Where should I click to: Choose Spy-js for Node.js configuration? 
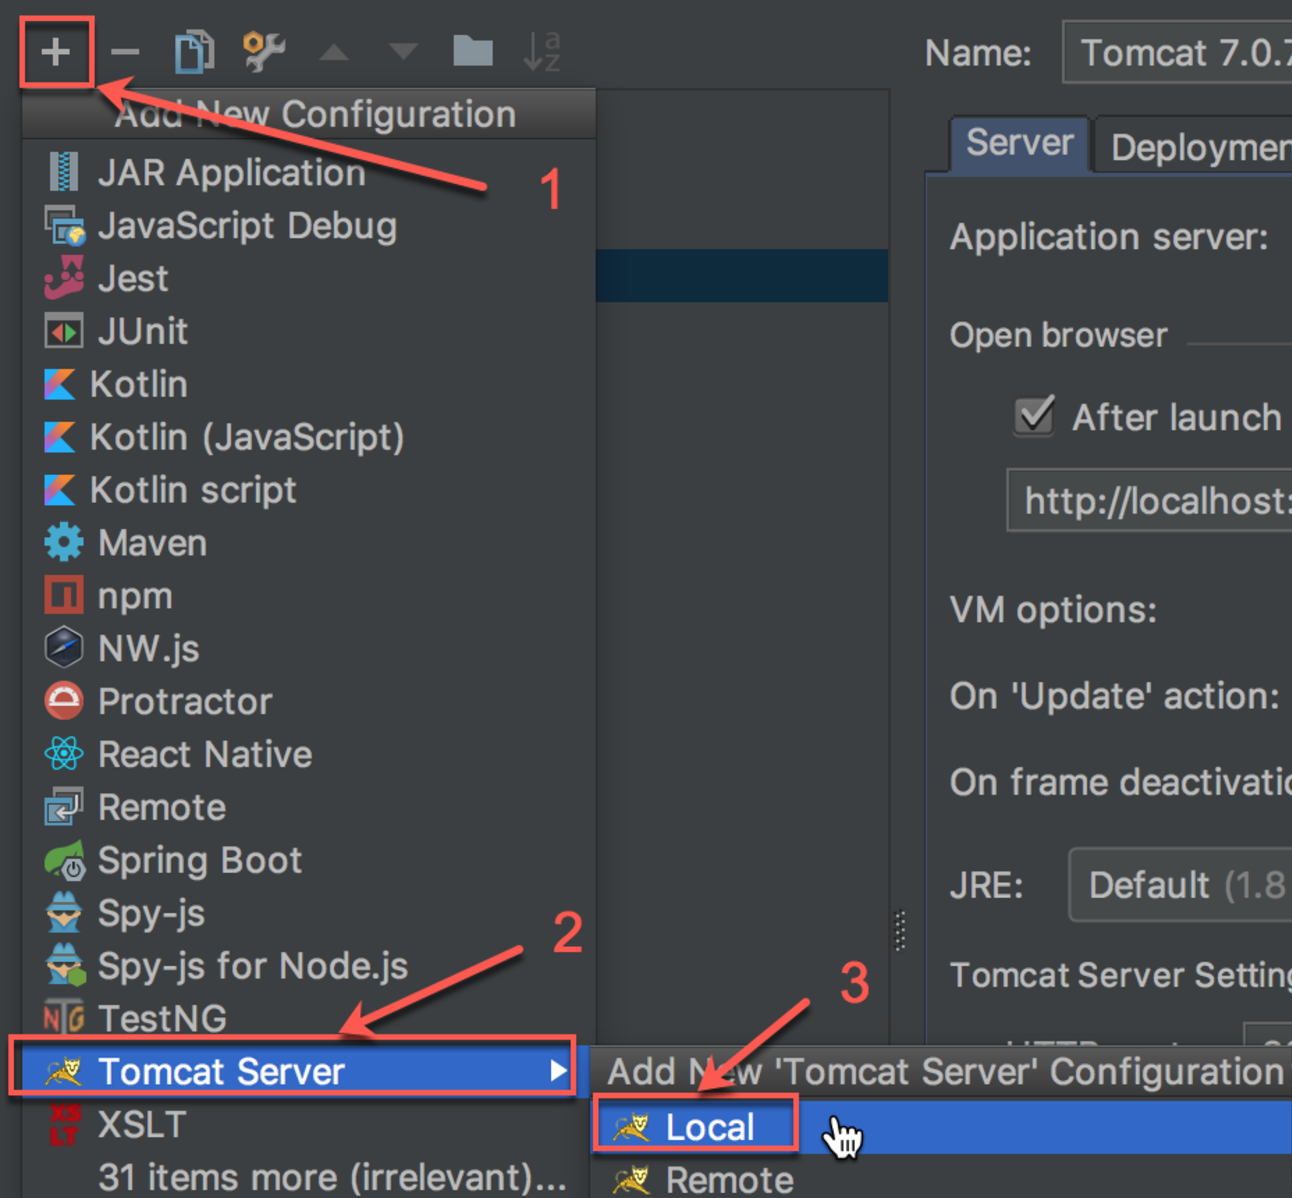[x=309, y=967]
